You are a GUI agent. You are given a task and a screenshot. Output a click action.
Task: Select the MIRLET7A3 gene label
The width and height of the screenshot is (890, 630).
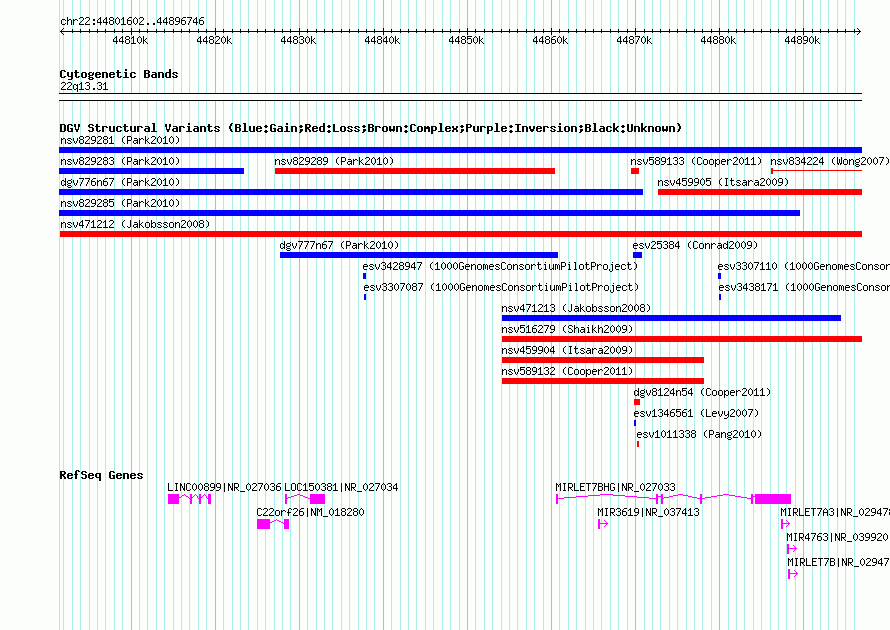tap(834, 512)
